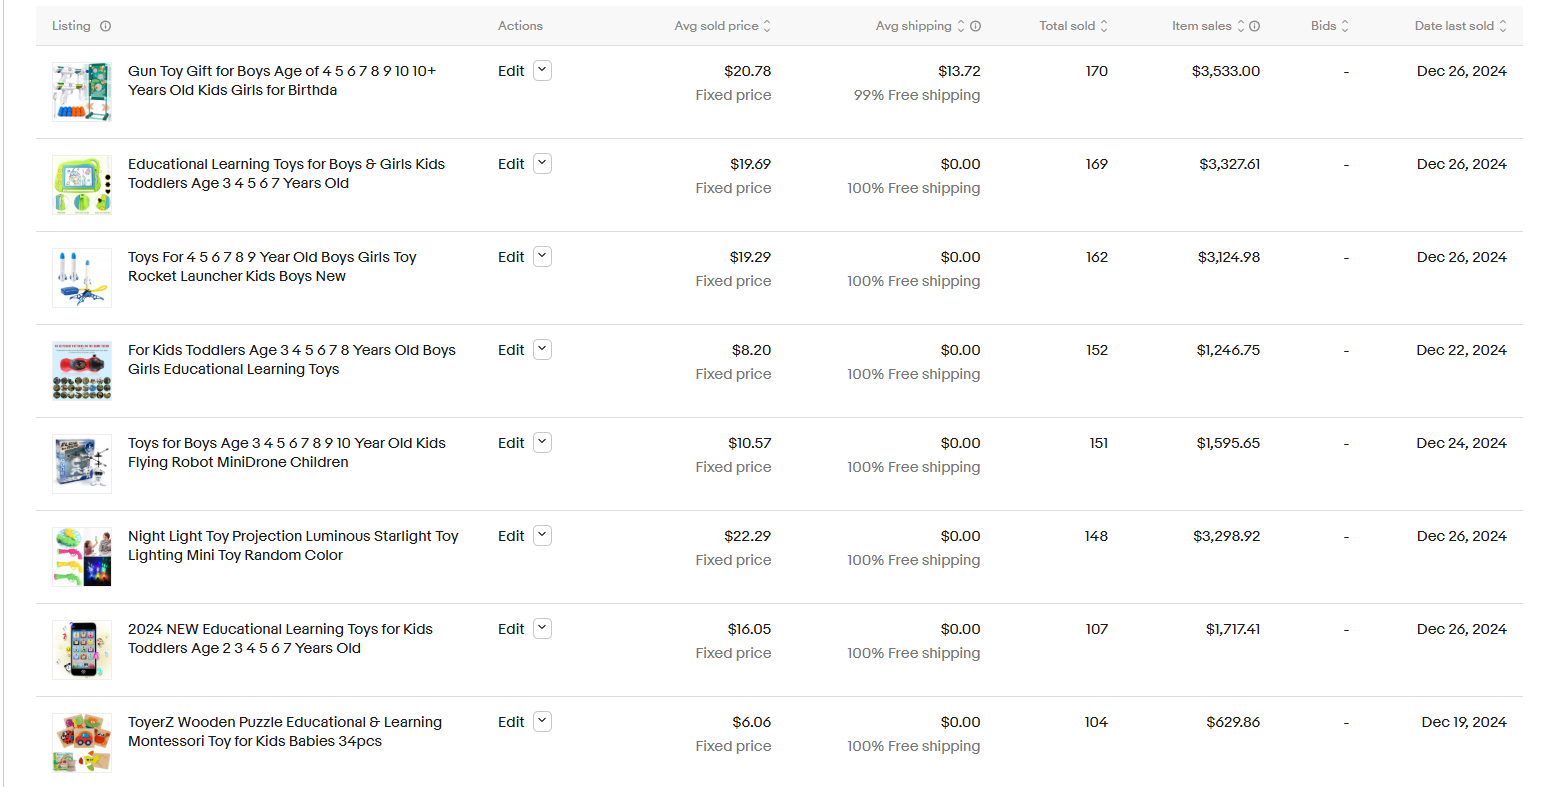
Task: Click the ToyerZ Wooden Puzzle thumbnail
Action: click(82, 743)
